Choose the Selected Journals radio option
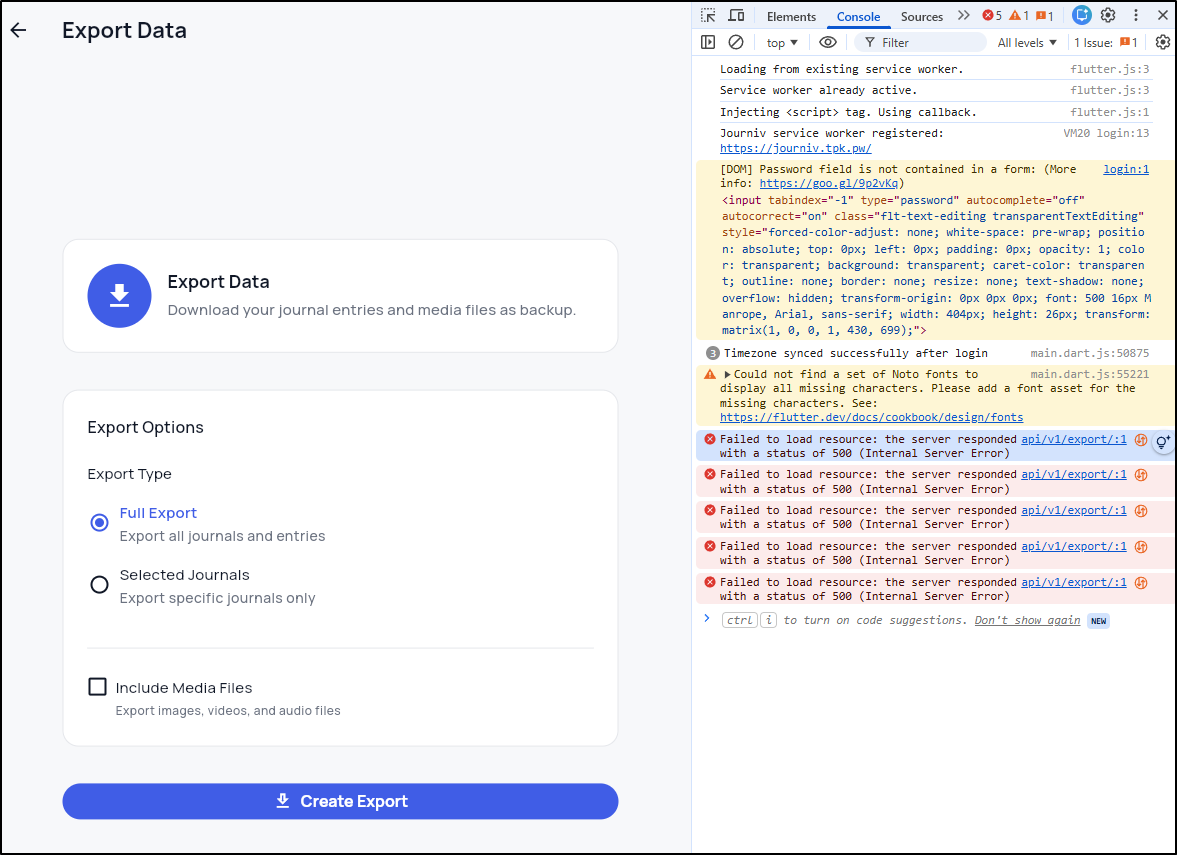The image size is (1177, 855). tap(99, 585)
